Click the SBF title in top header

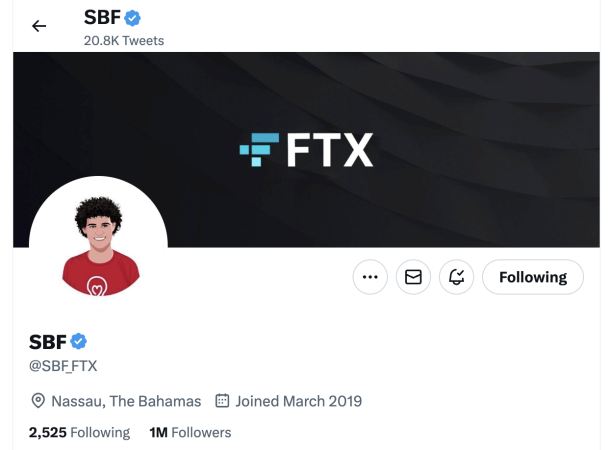(102, 18)
